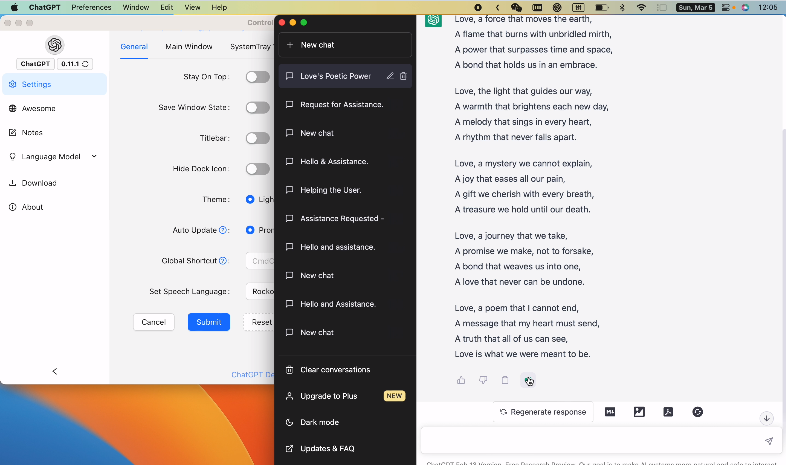Select Download in Control Center sidebar
The height and width of the screenshot is (465, 786).
pos(55,183)
